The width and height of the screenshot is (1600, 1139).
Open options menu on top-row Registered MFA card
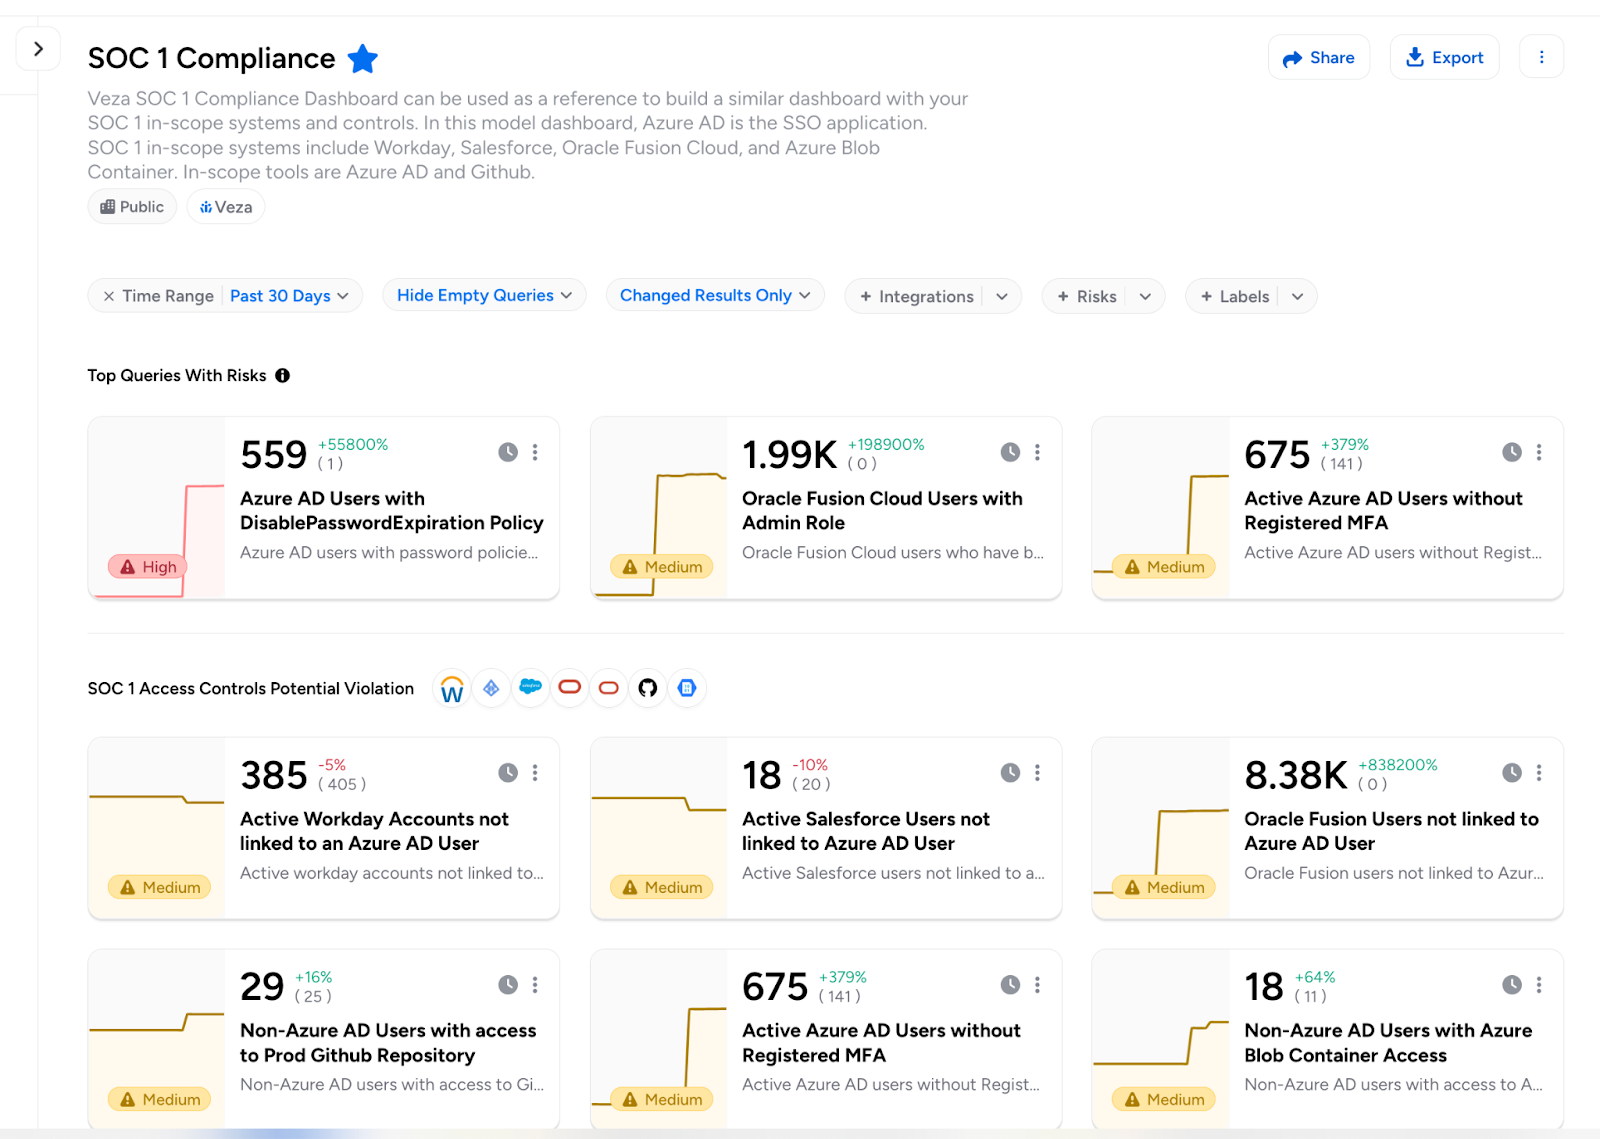1539,452
